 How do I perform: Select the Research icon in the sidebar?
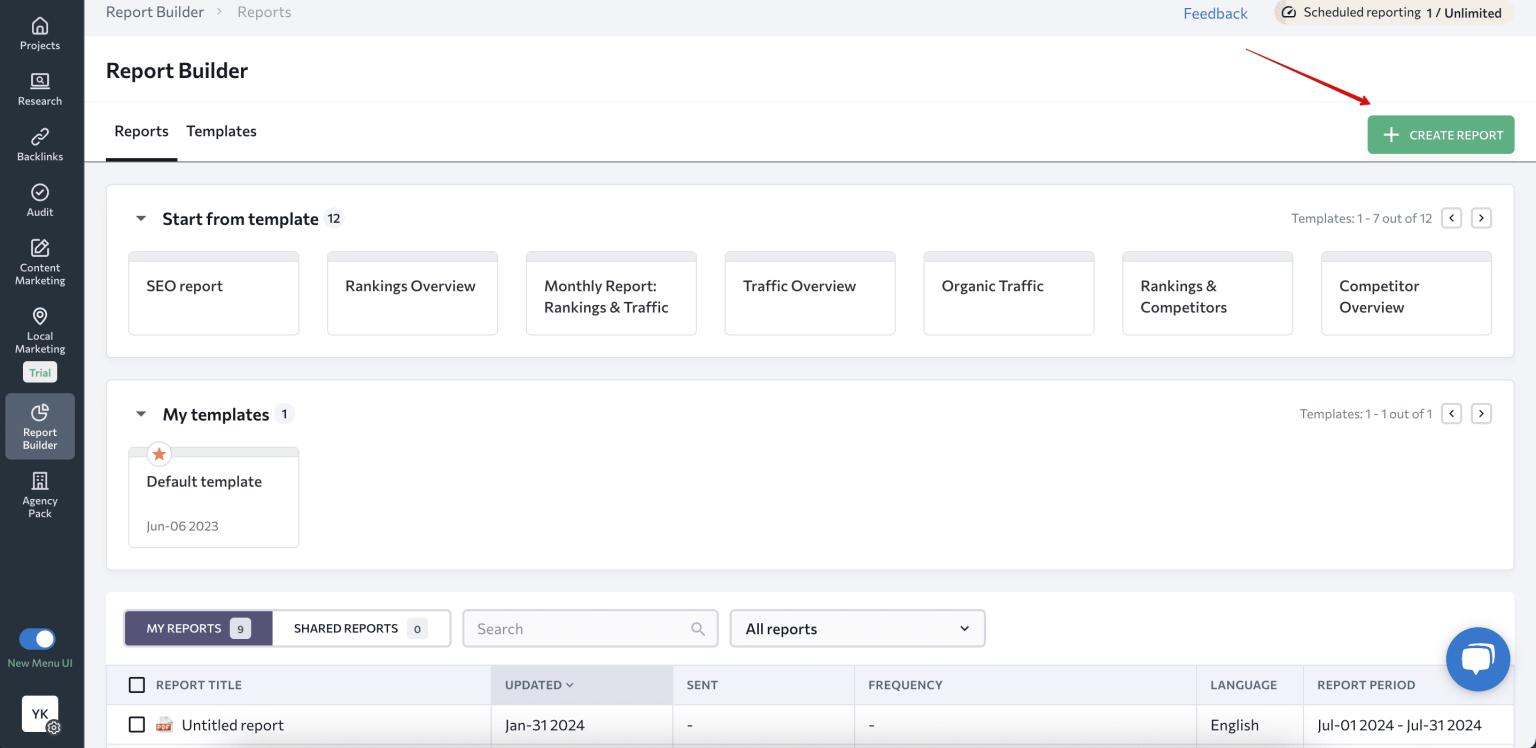click(39, 87)
